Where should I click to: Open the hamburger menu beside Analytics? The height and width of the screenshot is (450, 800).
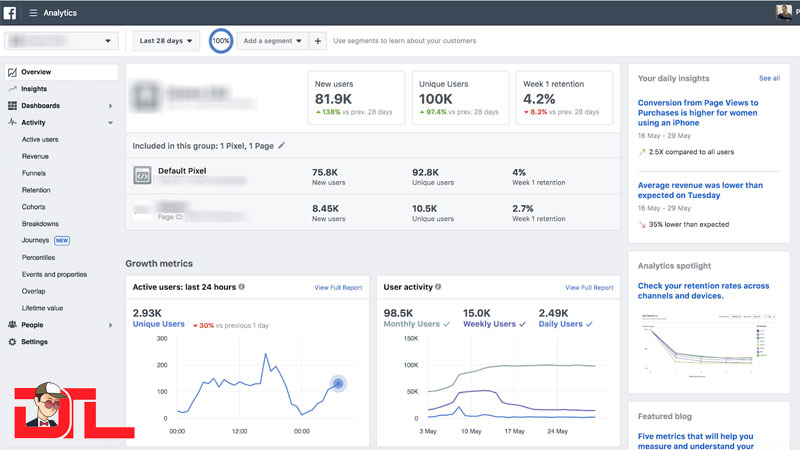point(33,13)
